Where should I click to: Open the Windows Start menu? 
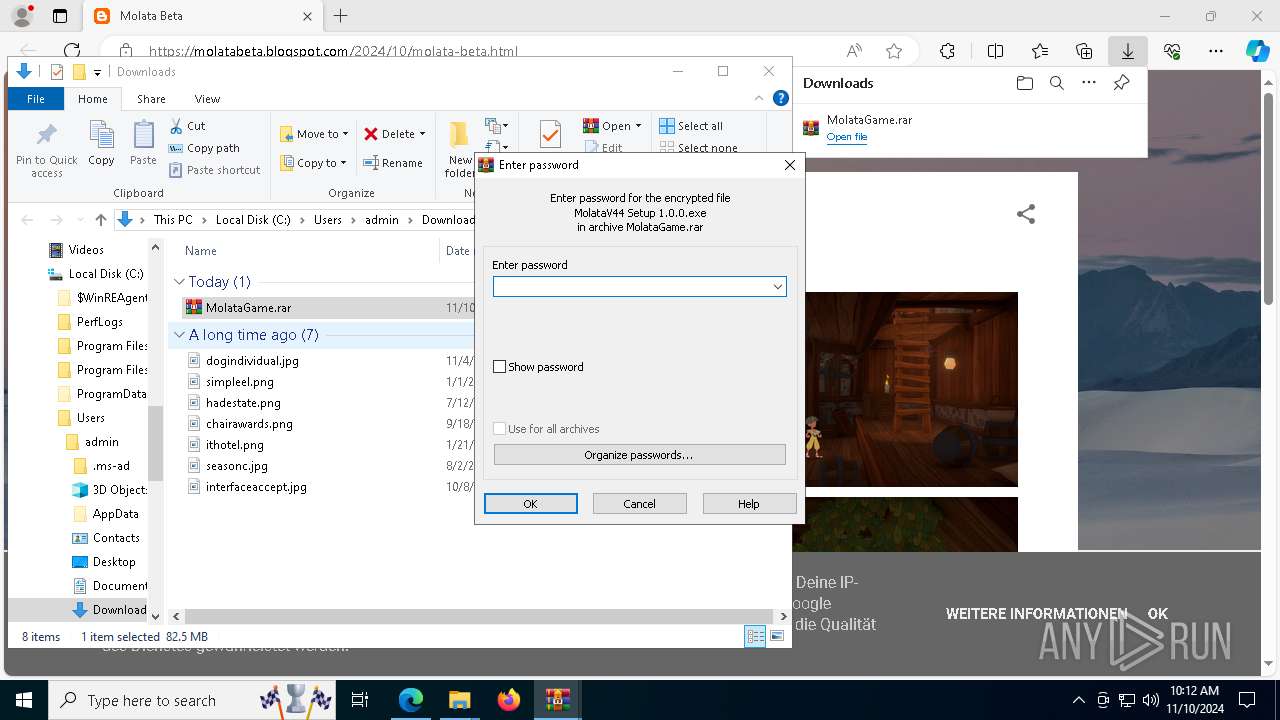23,700
